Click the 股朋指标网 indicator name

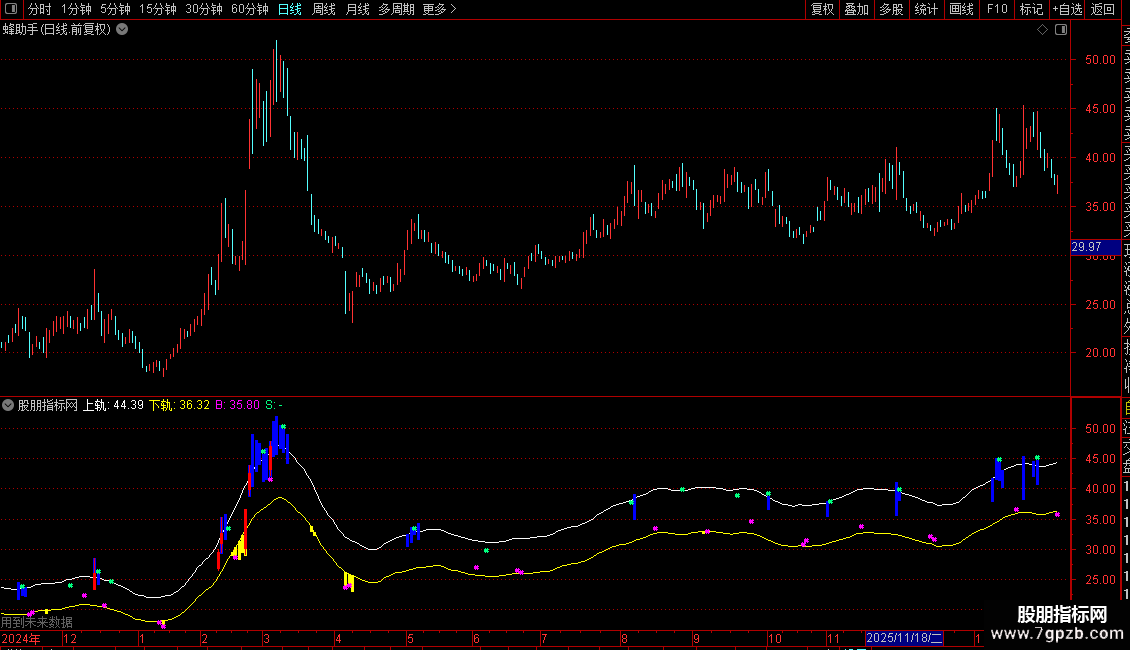click(x=48, y=405)
